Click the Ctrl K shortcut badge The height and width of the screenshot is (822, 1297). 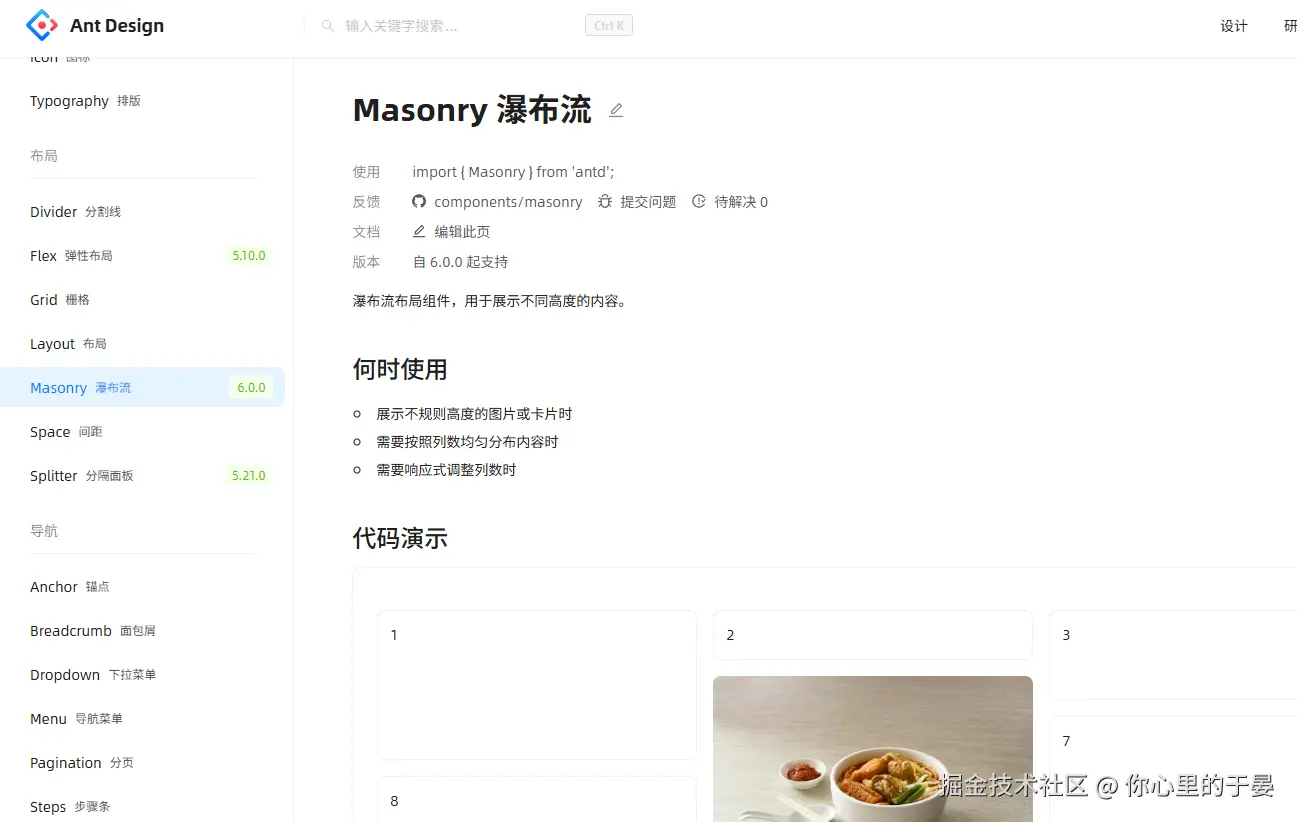(609, 26)
